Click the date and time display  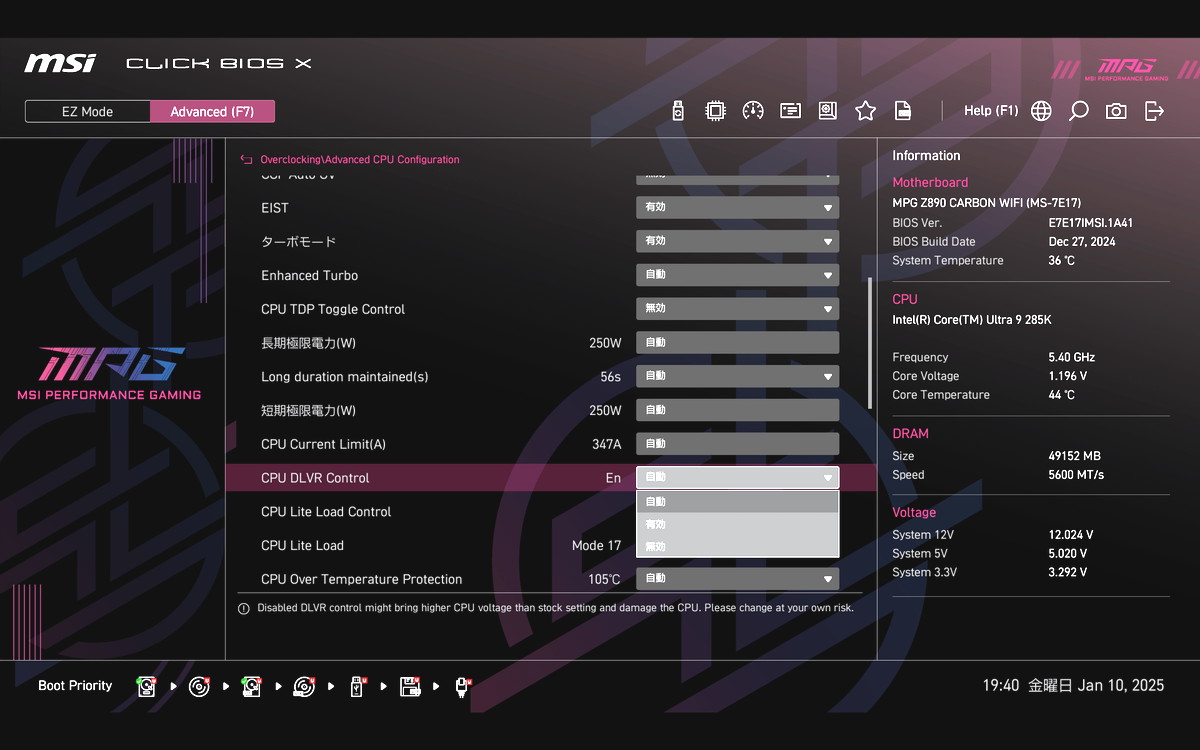[1073, 686]
